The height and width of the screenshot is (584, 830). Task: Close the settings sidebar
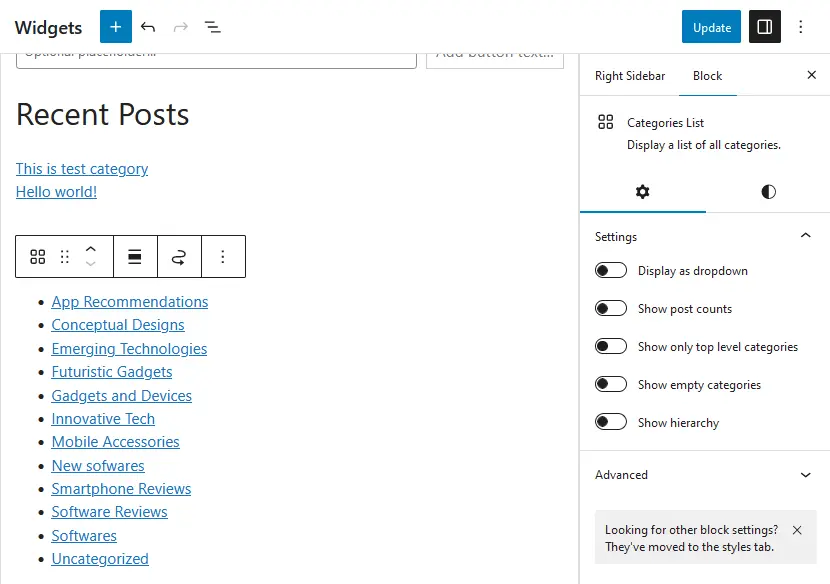tap(811, 75)
